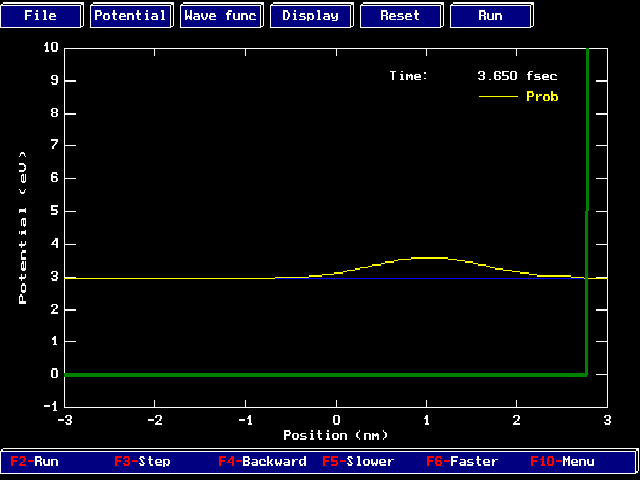Click F4-Backward to reverse time
640x480 pixels.
pos(262,462)
